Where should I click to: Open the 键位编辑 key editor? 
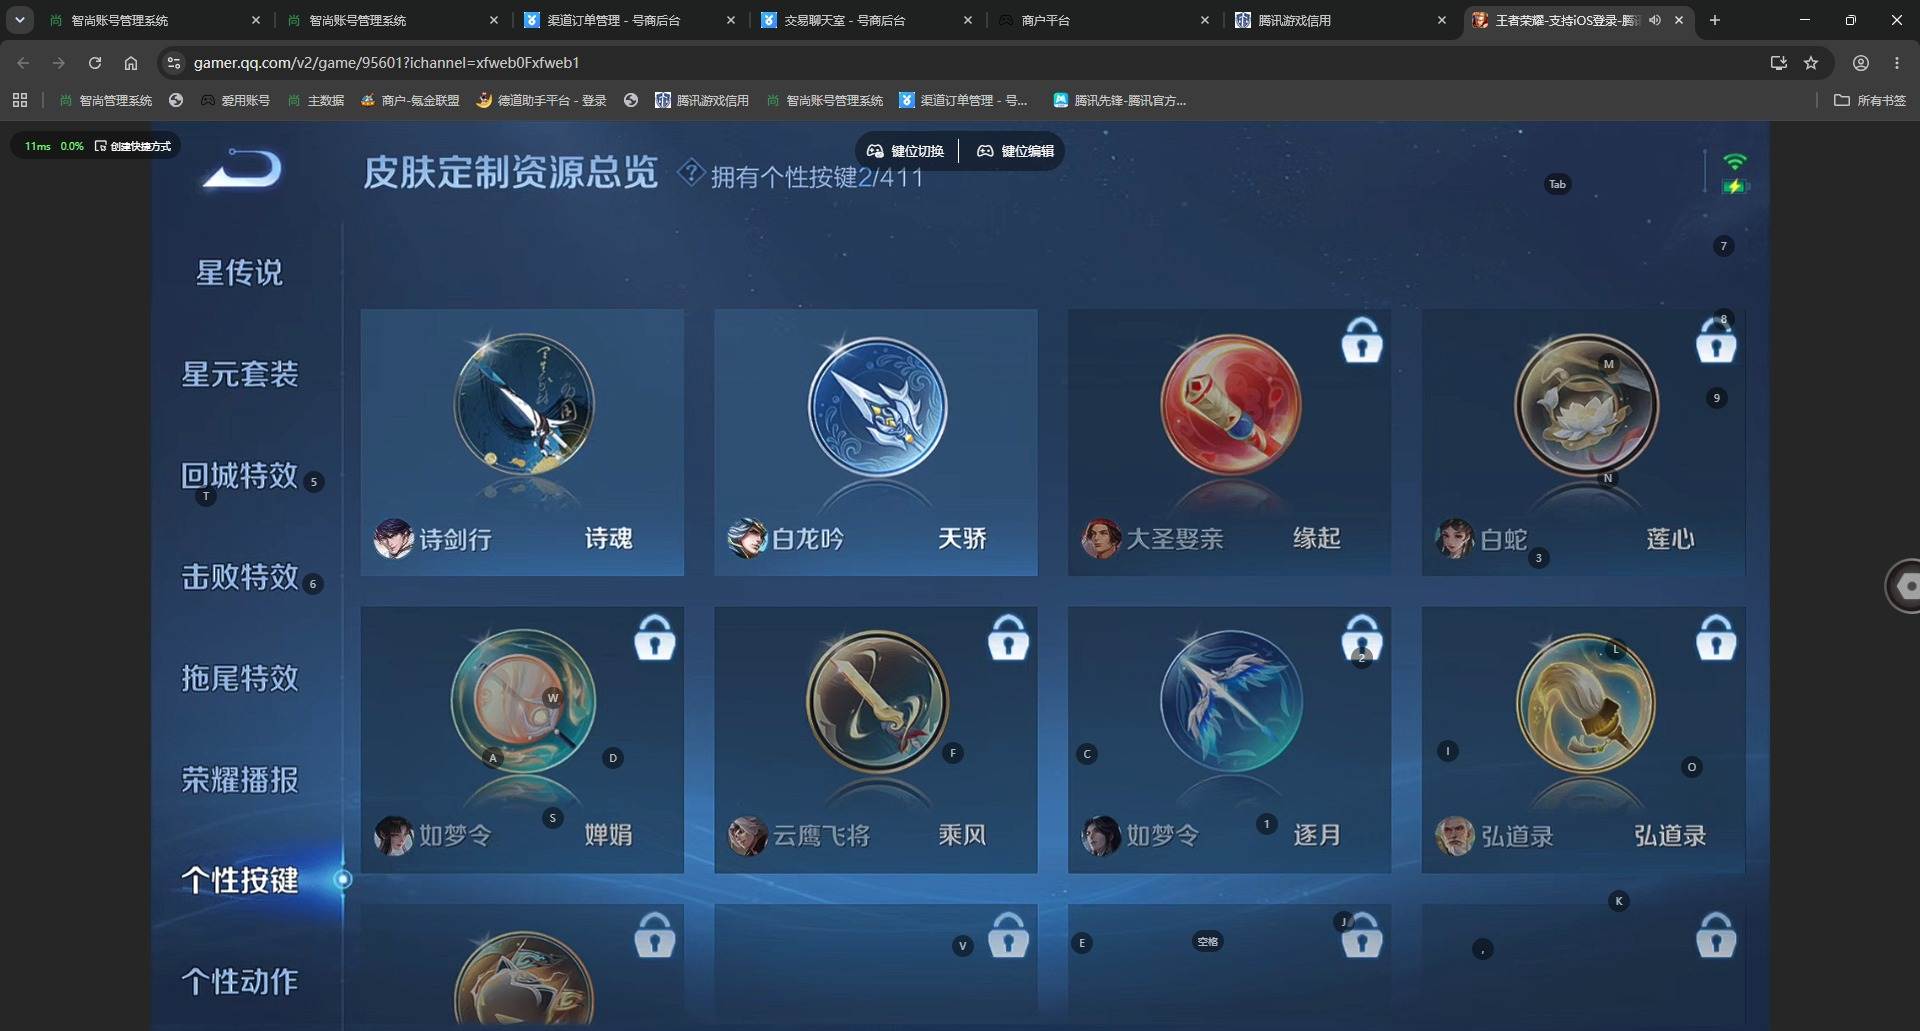(x=1015, y=151)
